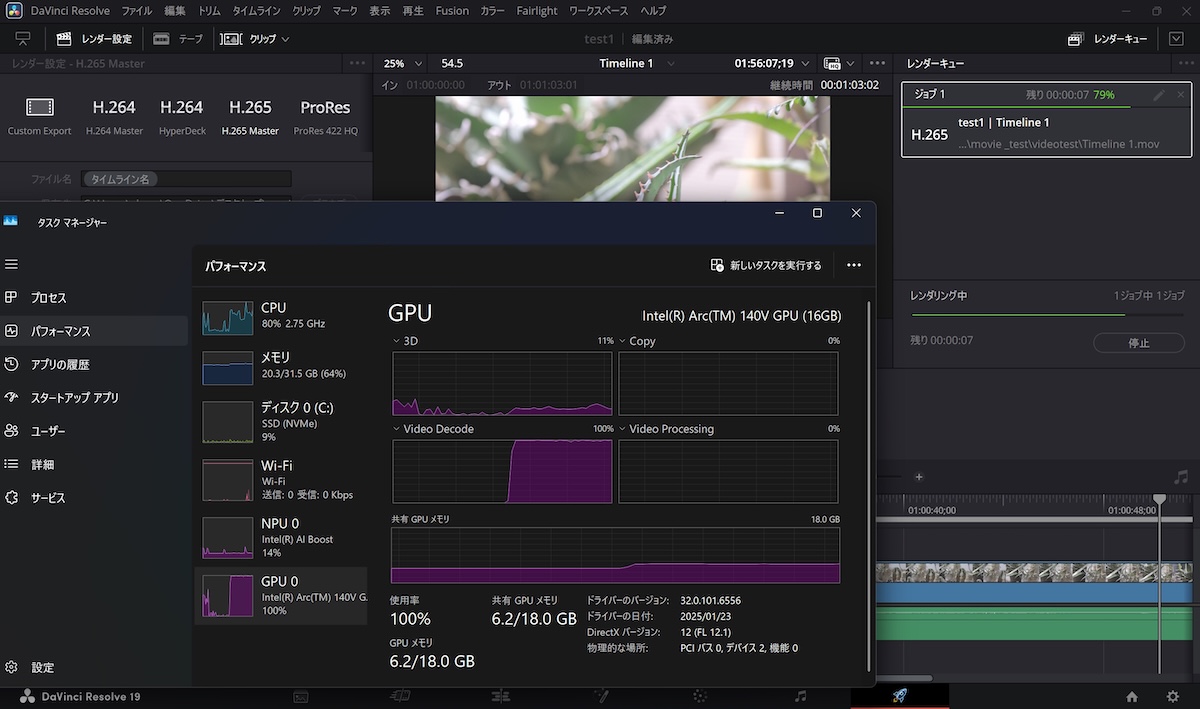1200x709 pixels.
Task: Click 新しいタスクを実行する button
Action: (766, 265)
